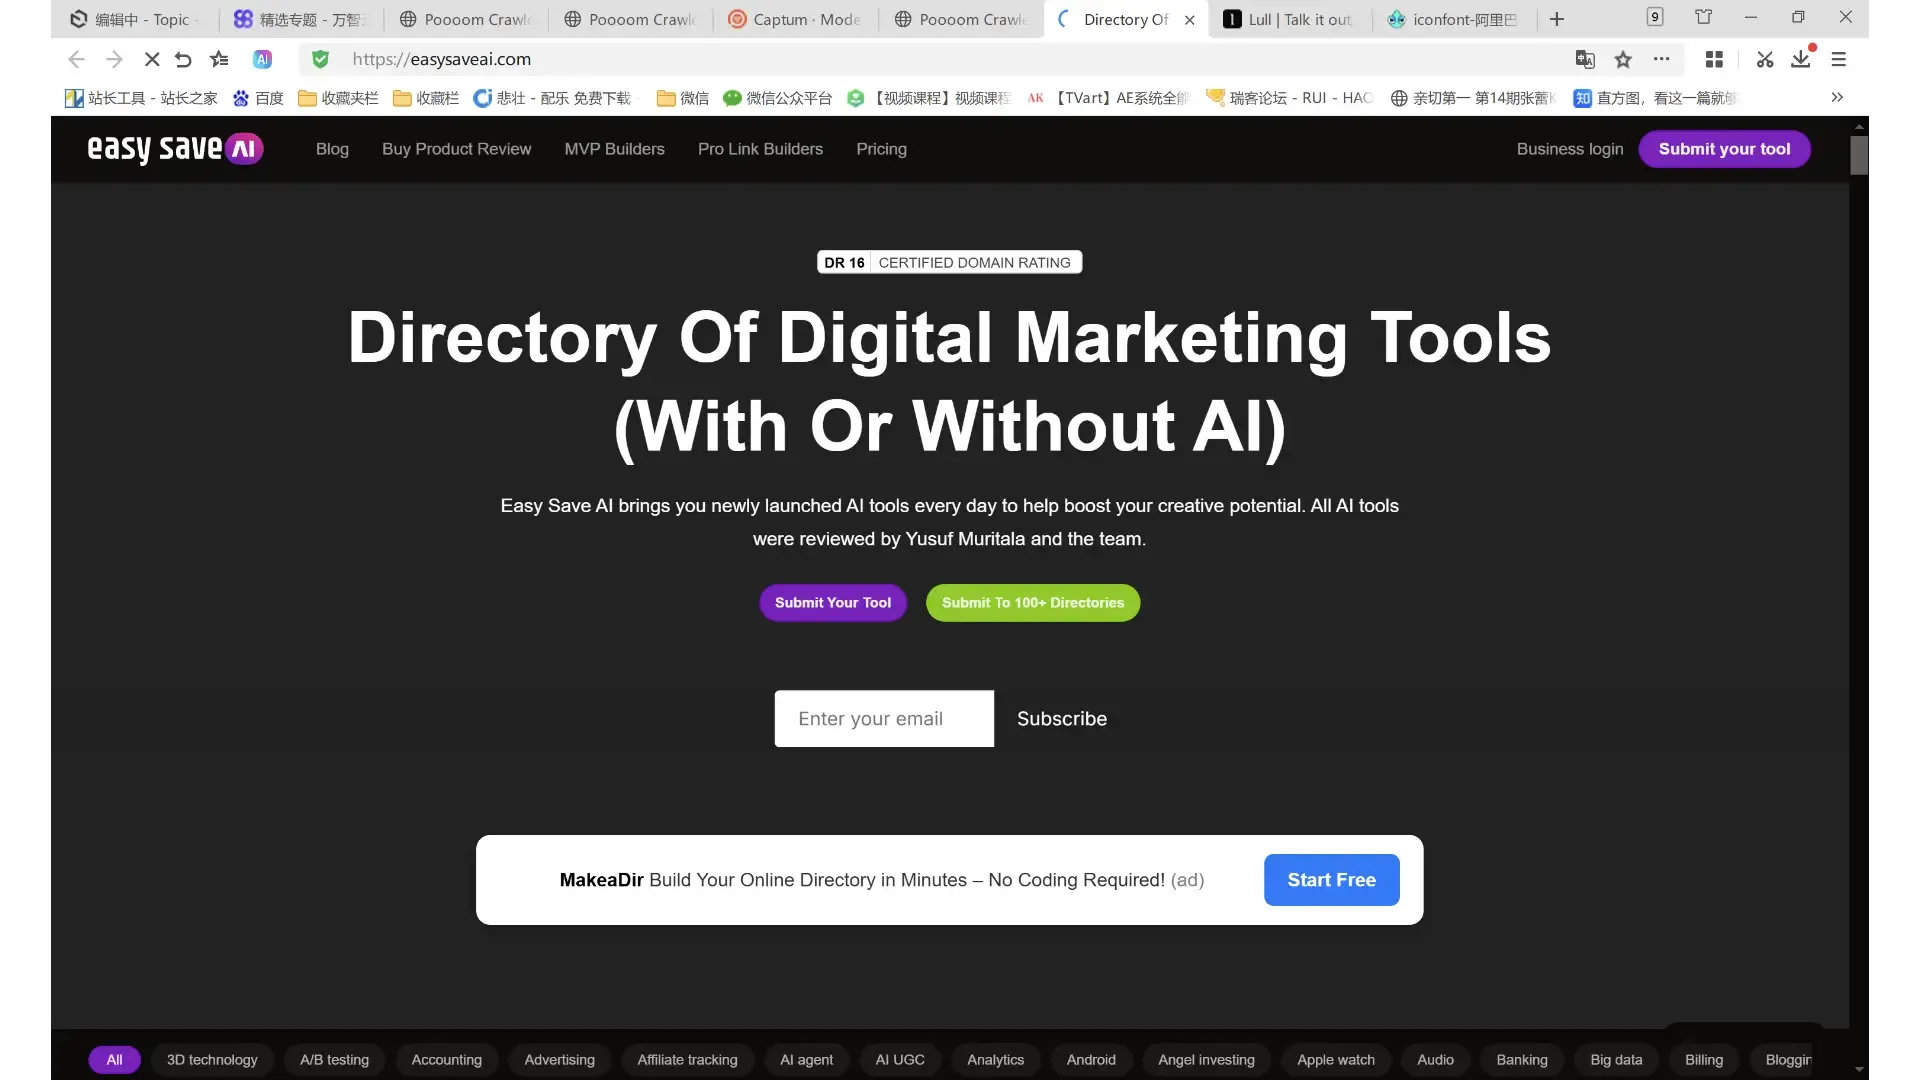
Task: Switch to the Lull | Talk it out tab
Action: [1289, 19]
